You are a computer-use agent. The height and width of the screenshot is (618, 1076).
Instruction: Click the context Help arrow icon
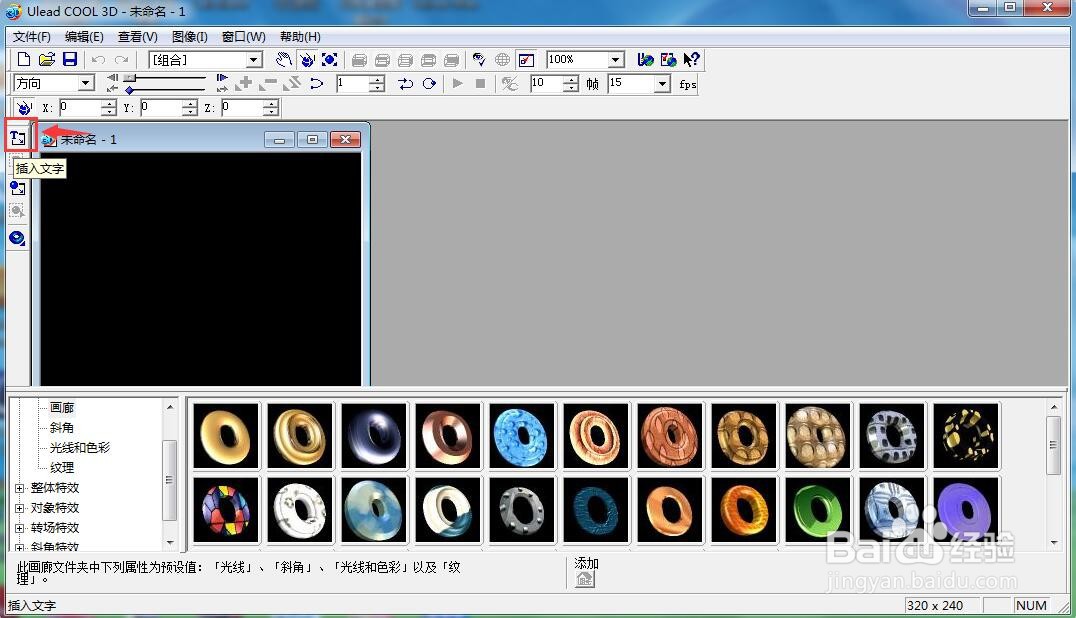tap(691, 60)
